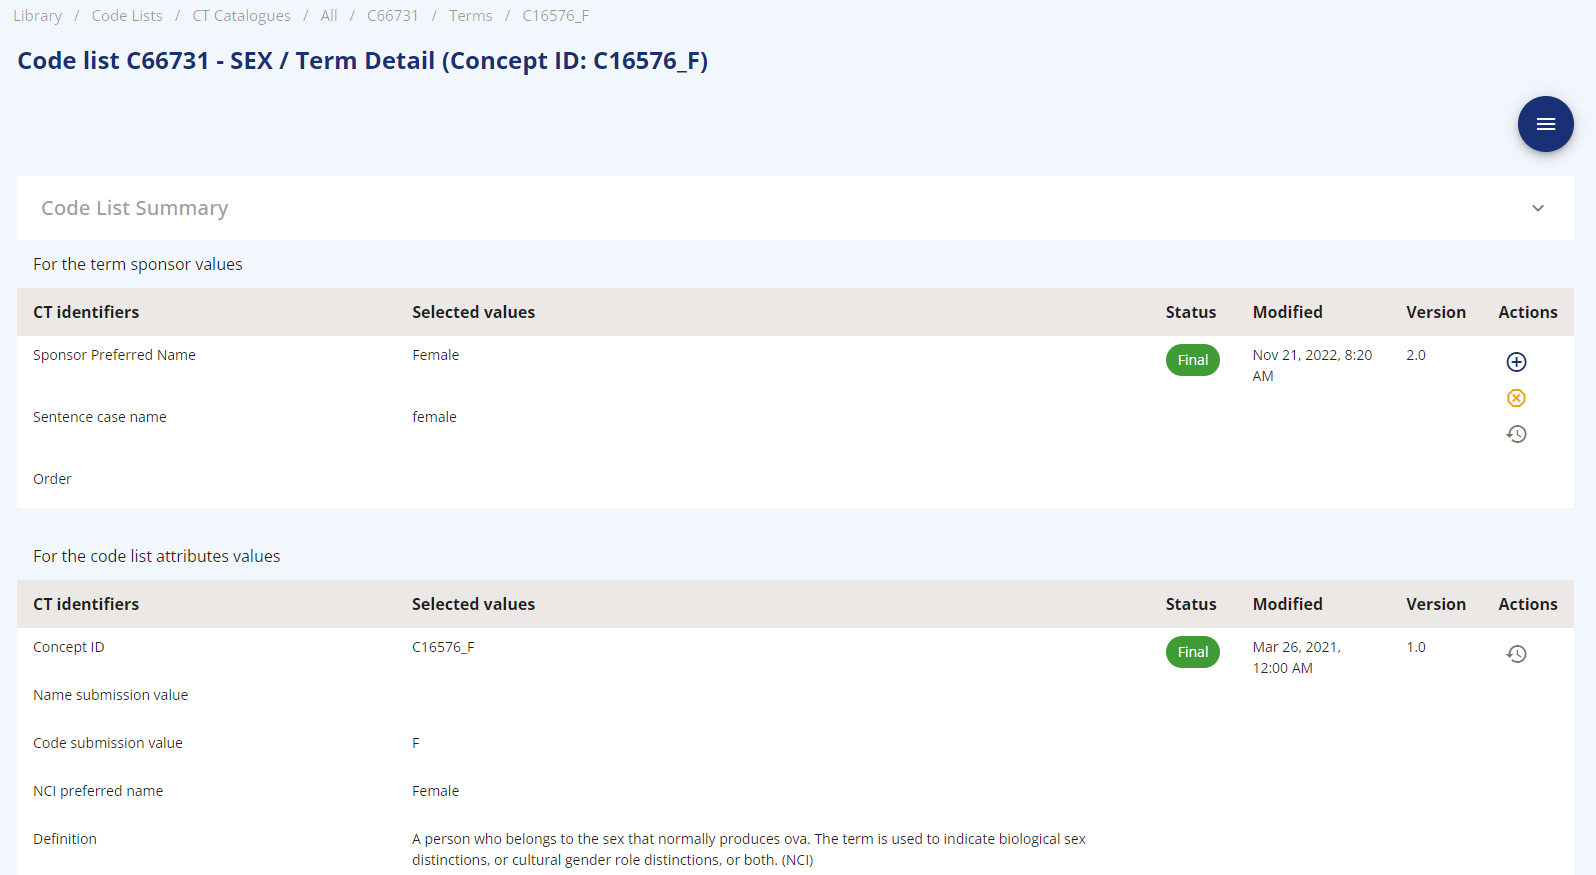Click the definition text about producing ova

pos(749,850)
